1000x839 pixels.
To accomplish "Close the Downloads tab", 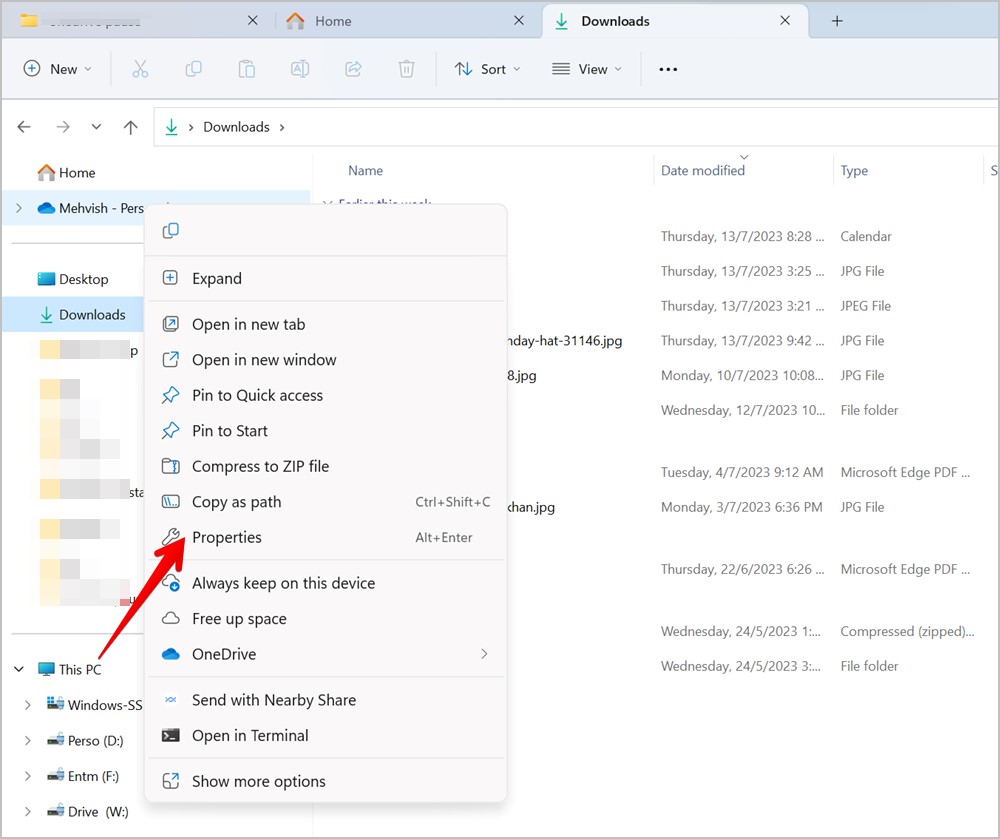I will [785, 20].
